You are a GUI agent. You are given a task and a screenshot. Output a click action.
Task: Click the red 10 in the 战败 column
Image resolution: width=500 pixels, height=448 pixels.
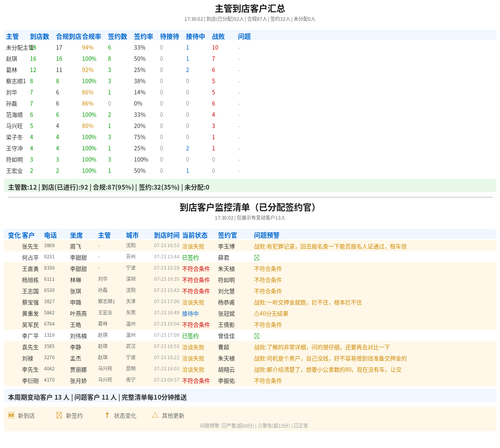click(x=215, y=48)
